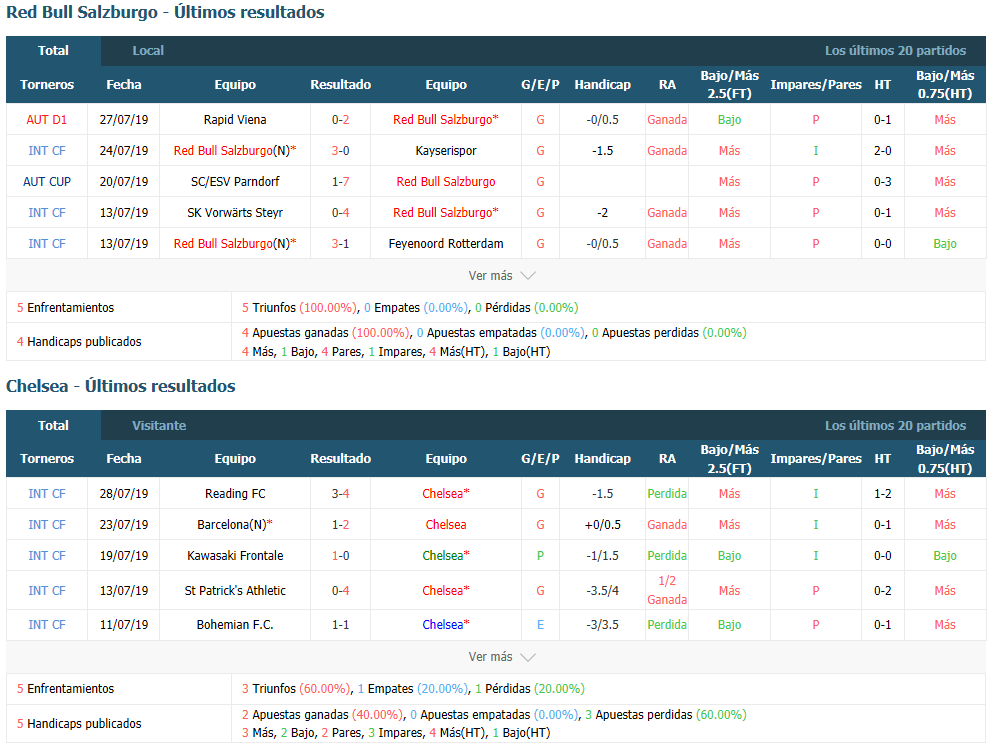Open the Rapid Viena team link
The width and height of the screenshot is (993, 749).
[235, 120]
